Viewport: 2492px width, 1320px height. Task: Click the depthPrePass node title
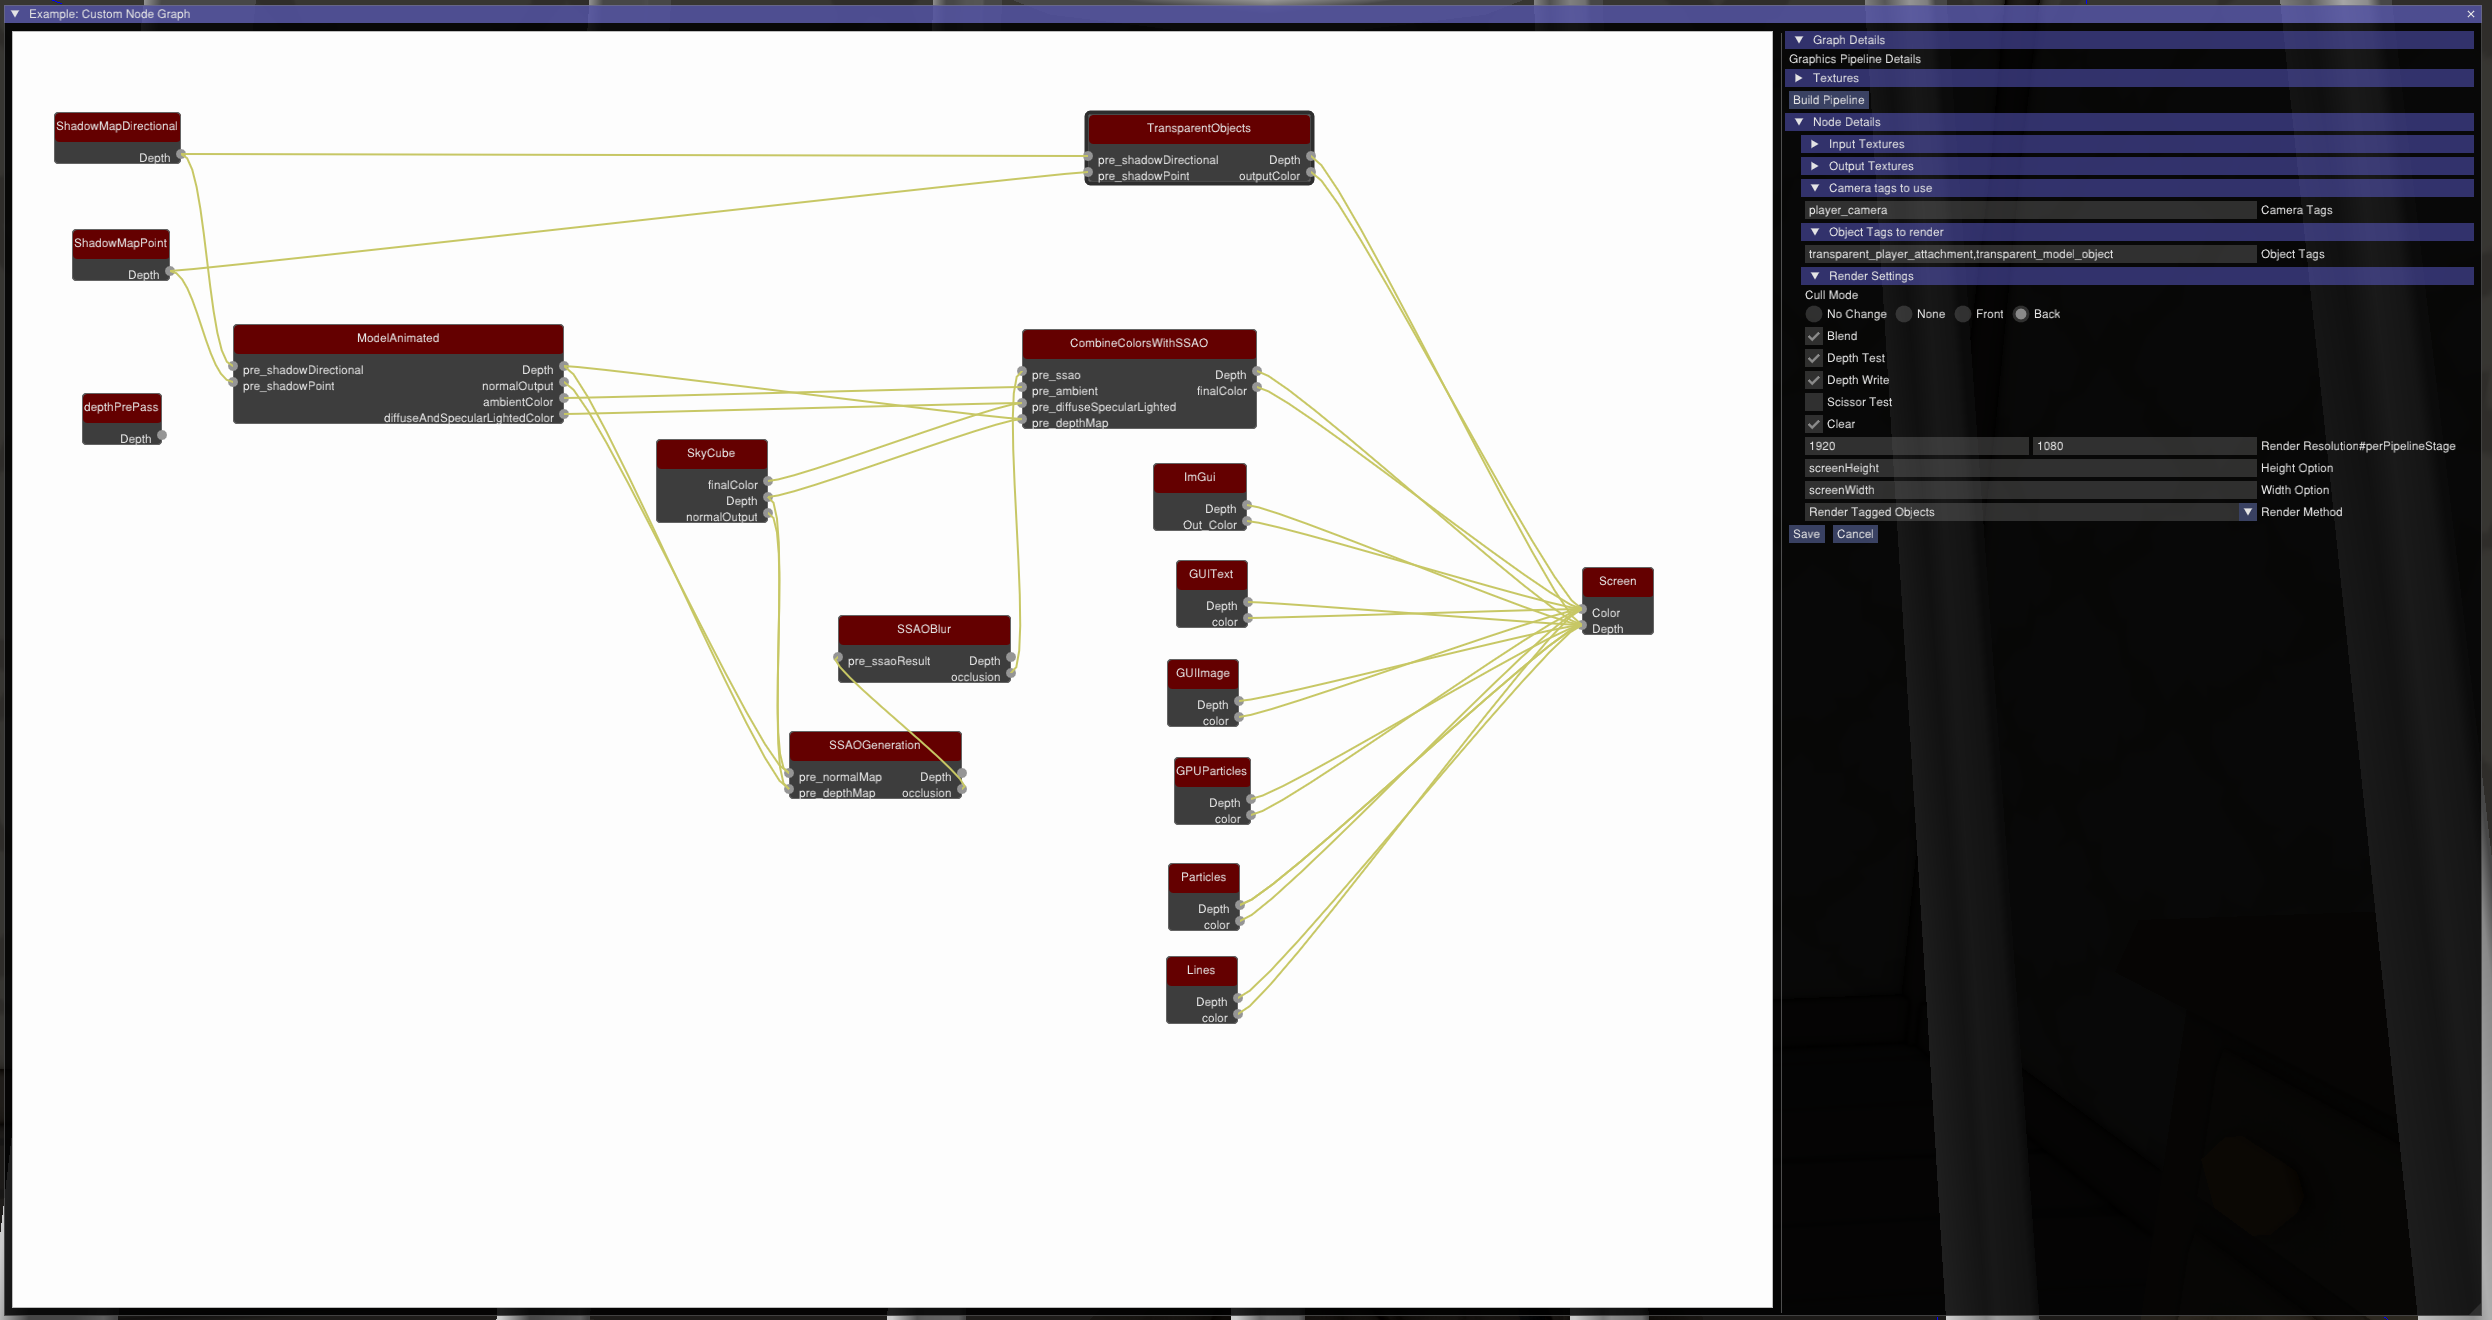click(121, 407)
